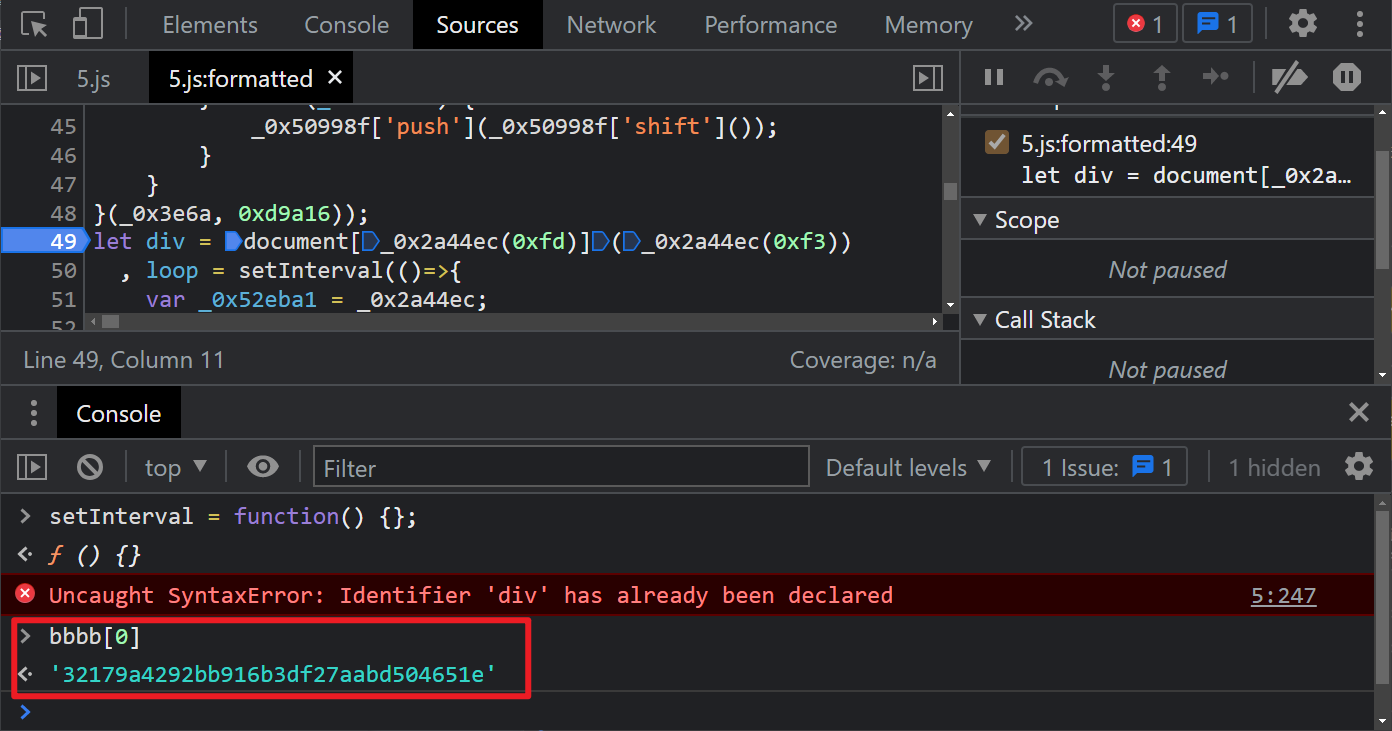The width and height of the screenshot is (1392, 731).
Task: Open the issues count badge in top bar
Action: click(x=1217, y=24)
